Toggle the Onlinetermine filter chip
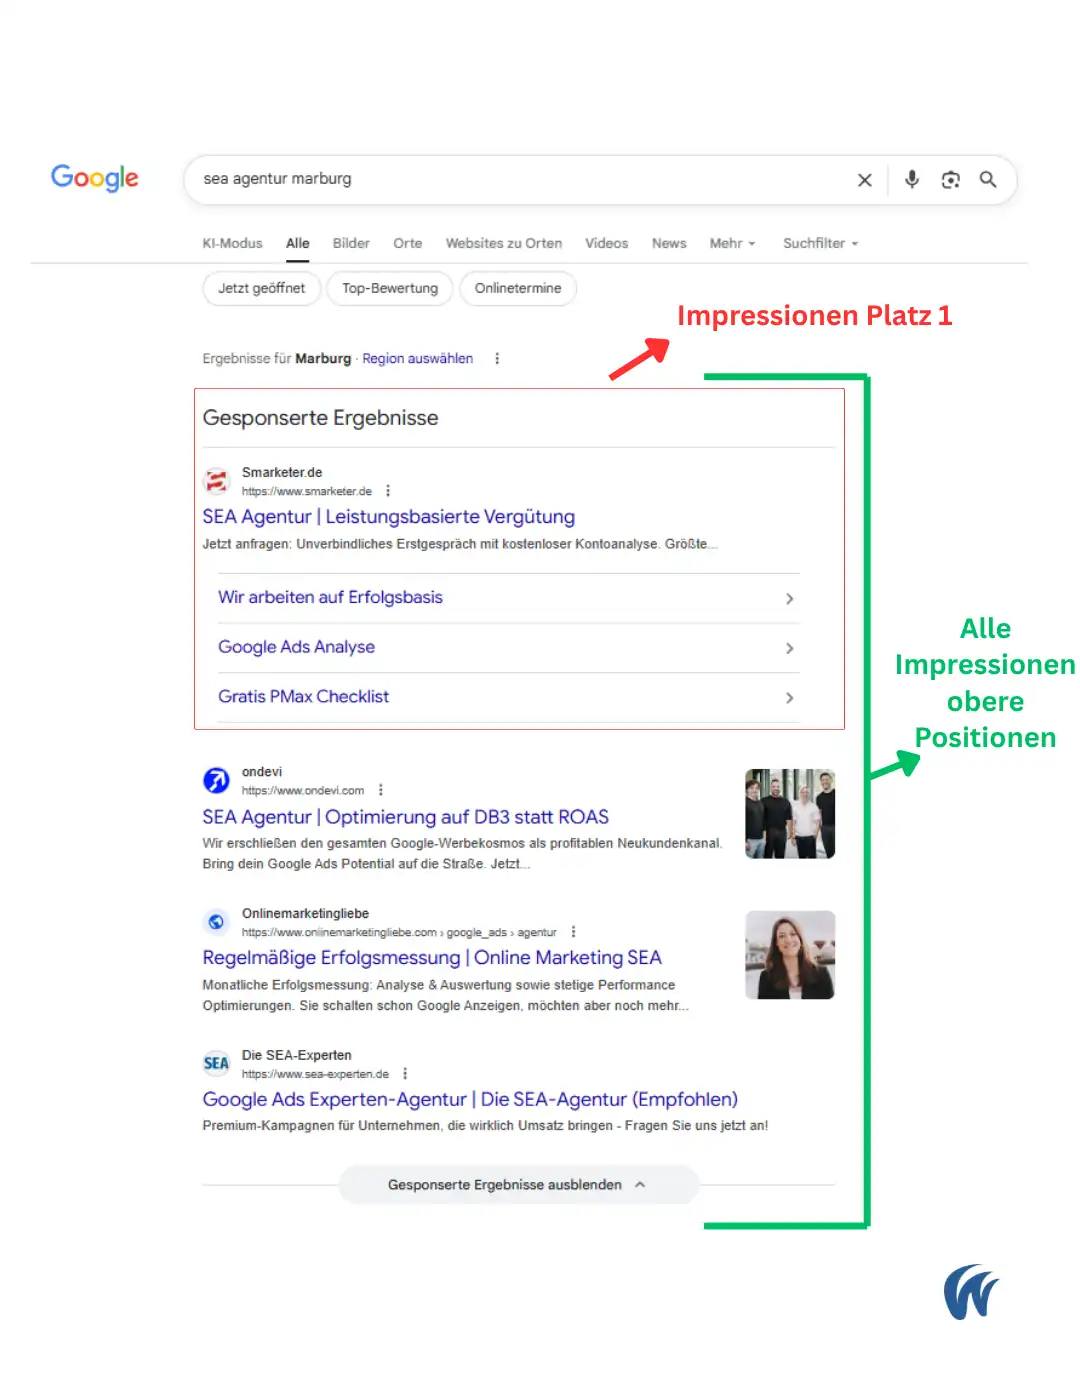The height and width of the screenshot is (1400, 1080). click(x=518, y=288)
